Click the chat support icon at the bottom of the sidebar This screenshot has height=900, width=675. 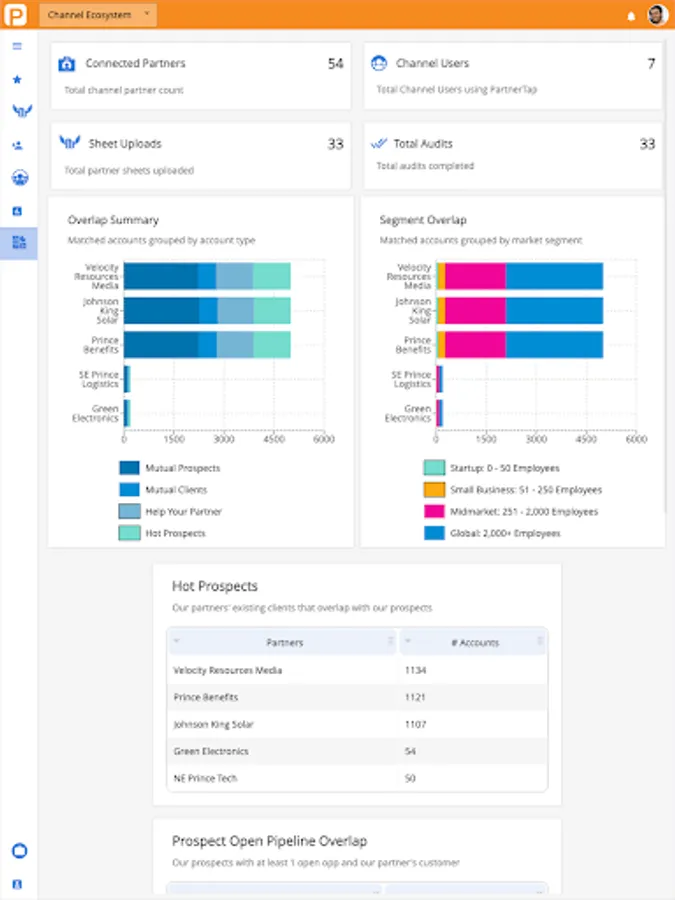[18, 851]
